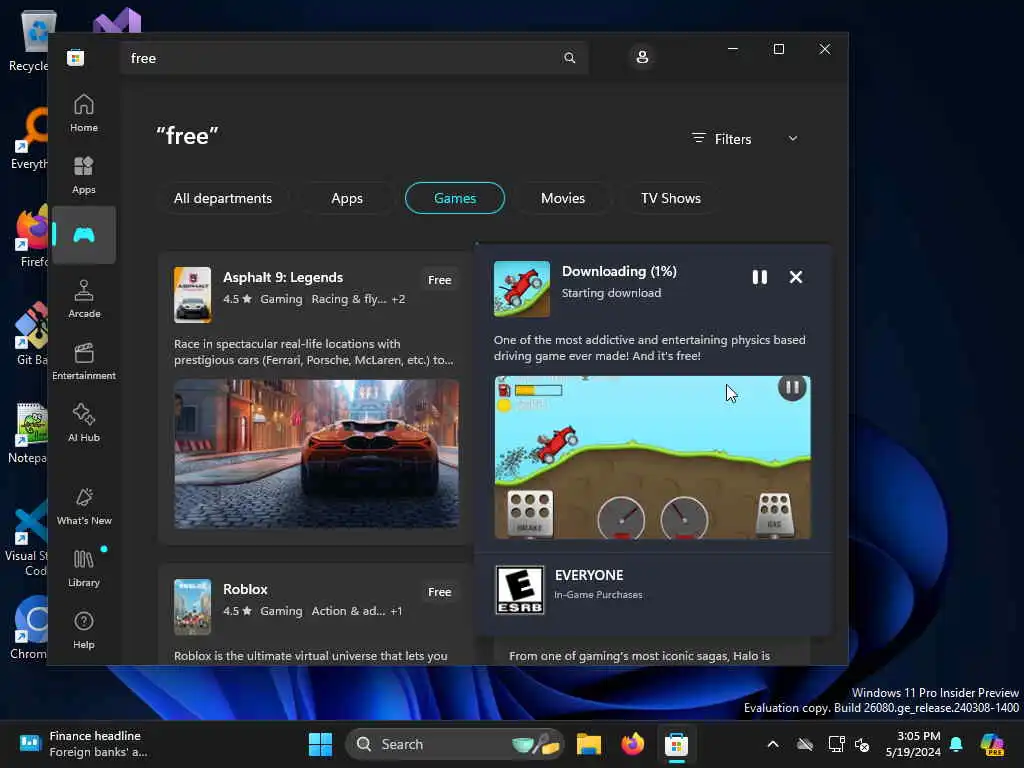Select the Apps filter tab
The width and height of the screenshot is (1024, 768).
click(347, 198)
